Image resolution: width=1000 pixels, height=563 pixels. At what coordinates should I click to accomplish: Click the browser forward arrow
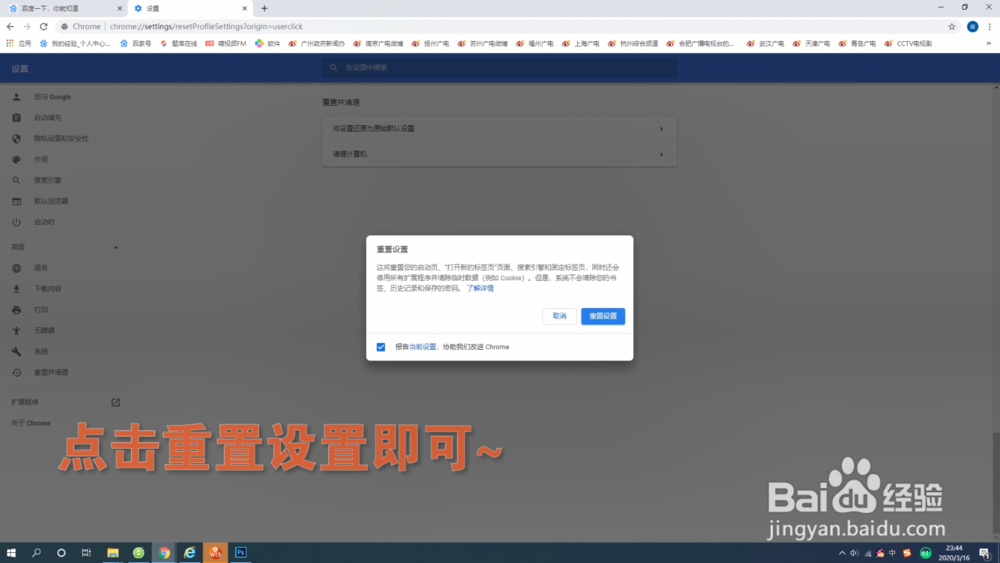coord(27,27)
